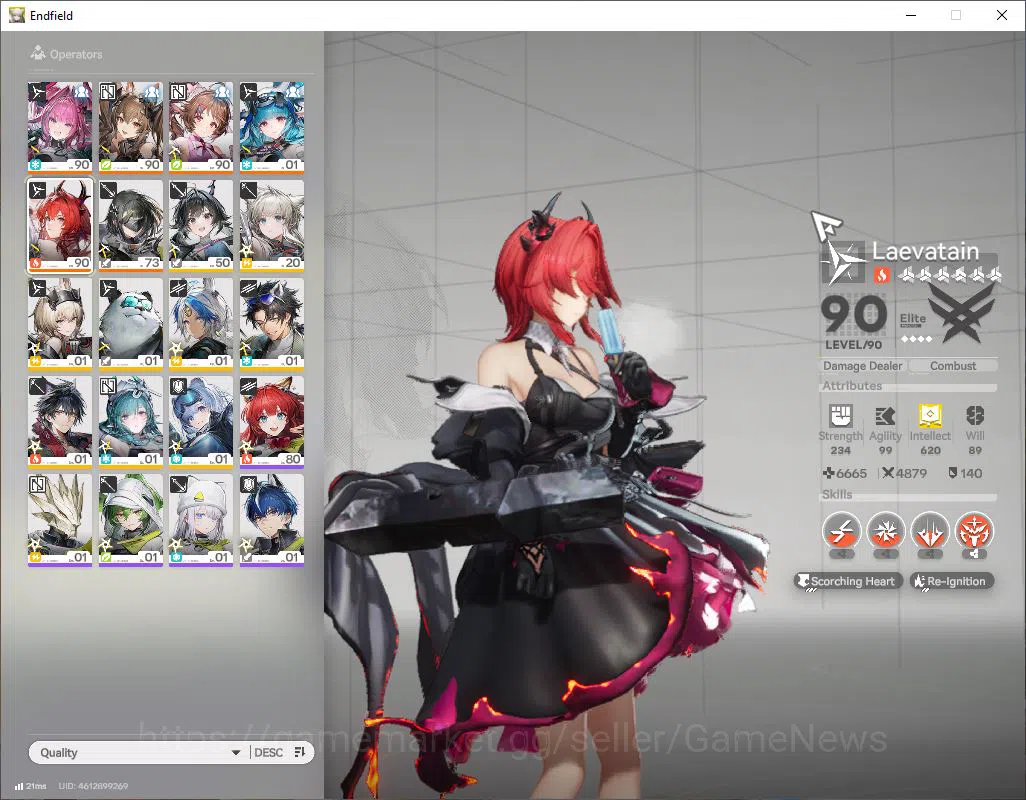Viewport: 1026px width, 800px height.
Task: Open the Re-Ignition talent
Action: (x=952, y=581)
